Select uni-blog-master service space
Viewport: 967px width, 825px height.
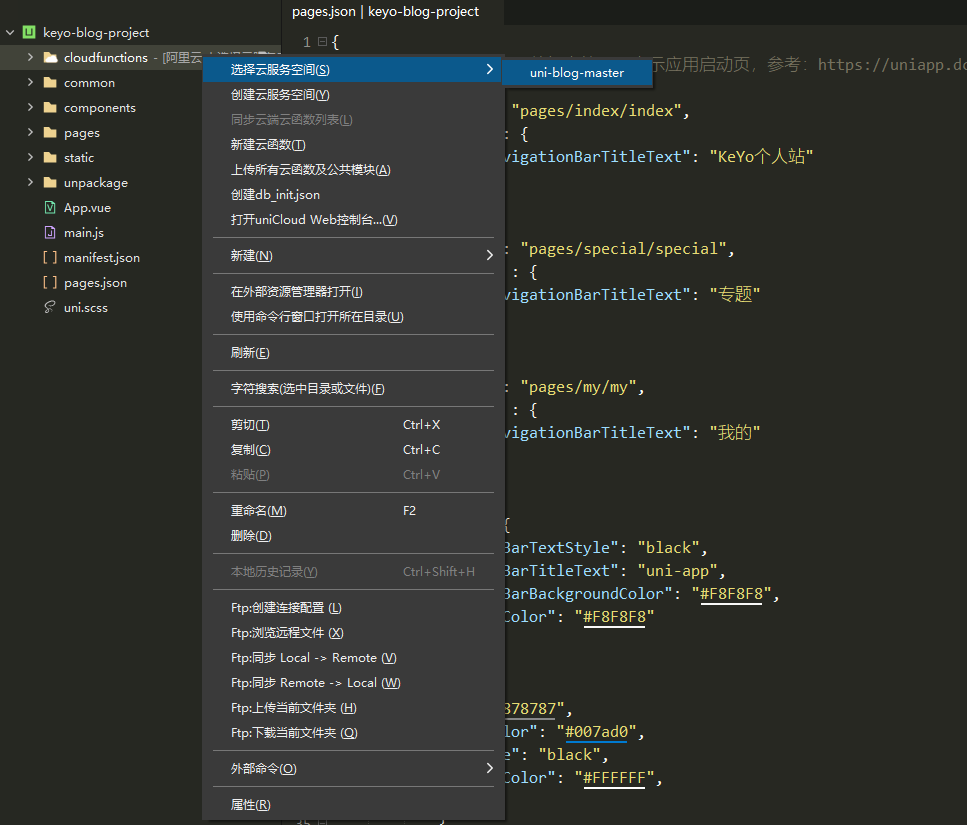tap(576, 72)
